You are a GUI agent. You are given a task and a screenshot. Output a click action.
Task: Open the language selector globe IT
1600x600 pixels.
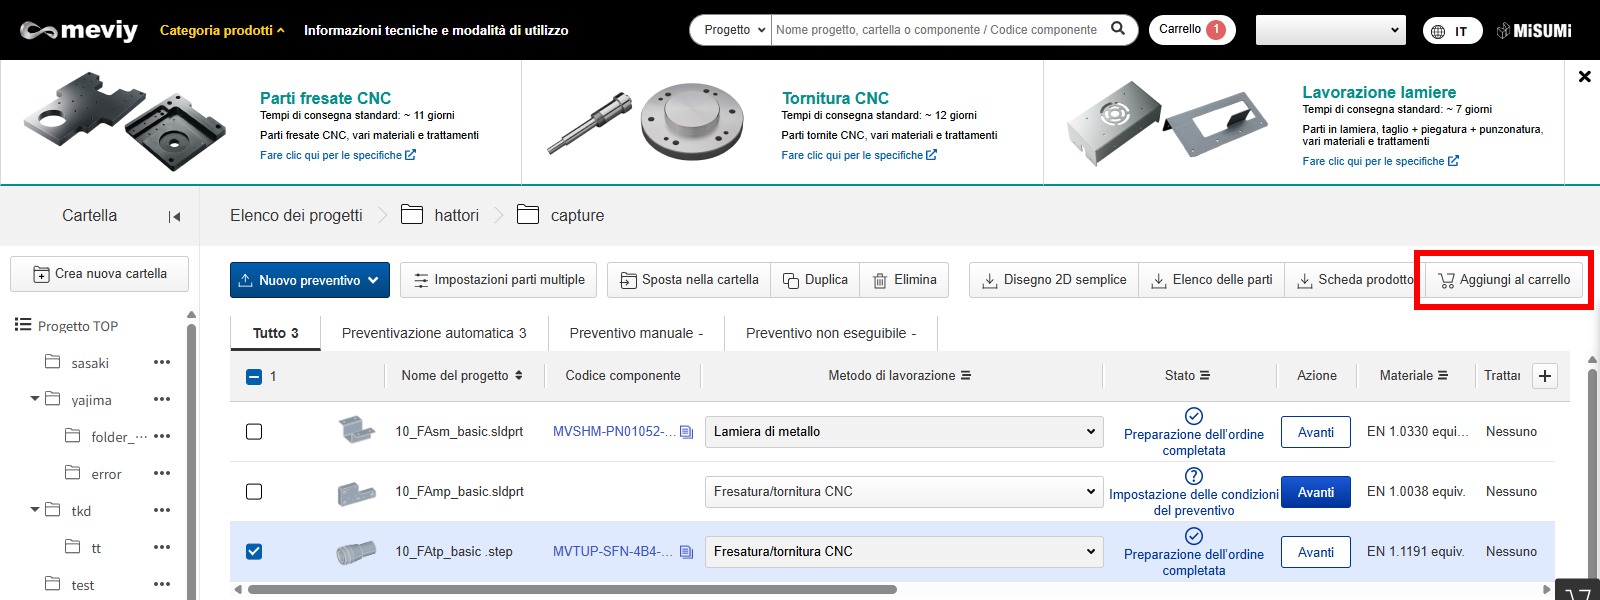pos(1451,31)
